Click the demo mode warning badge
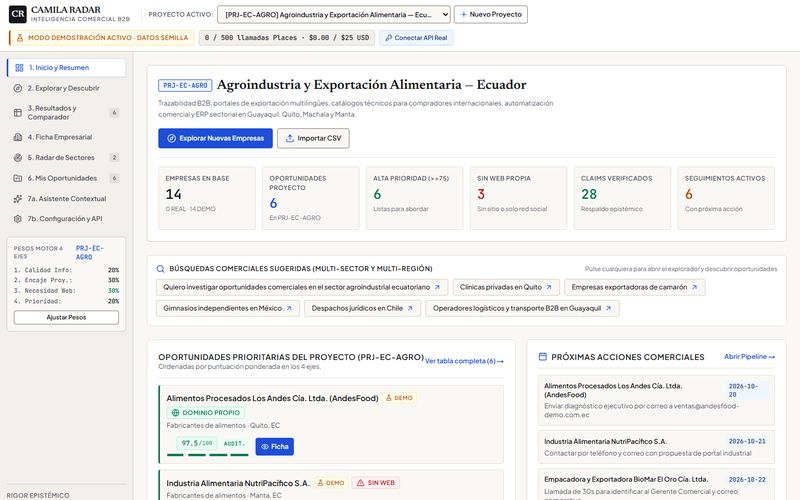 point(101,38)
